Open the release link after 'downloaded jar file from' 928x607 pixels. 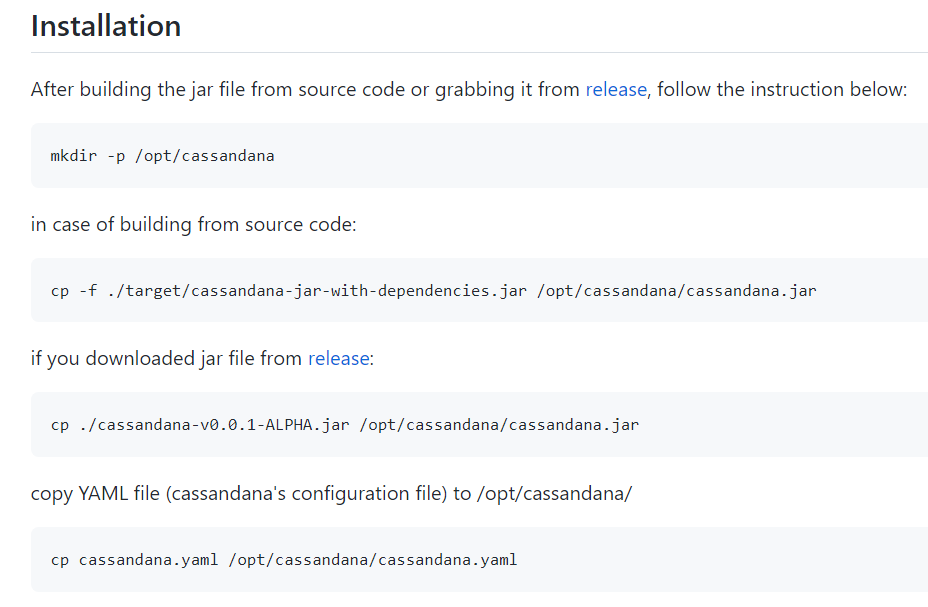point(339,359)
